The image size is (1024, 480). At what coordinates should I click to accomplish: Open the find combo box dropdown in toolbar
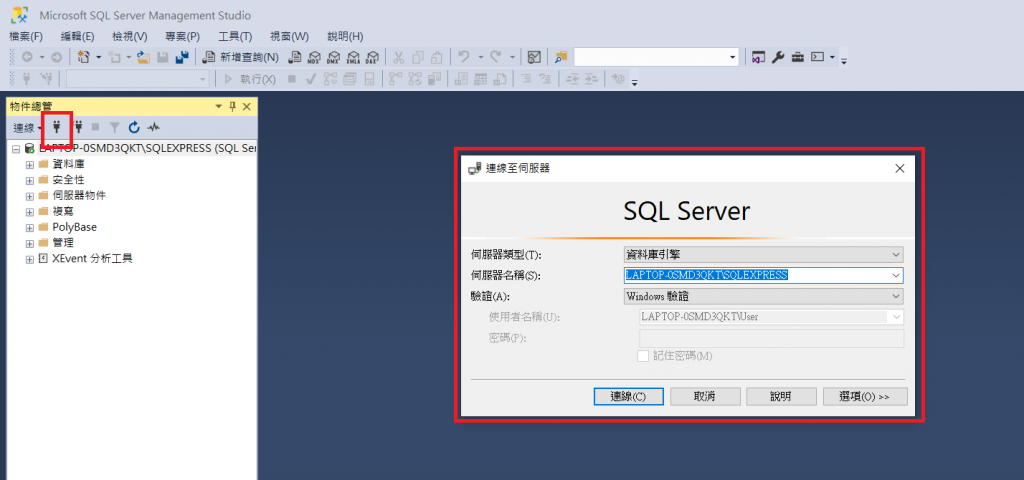(732, 57)
